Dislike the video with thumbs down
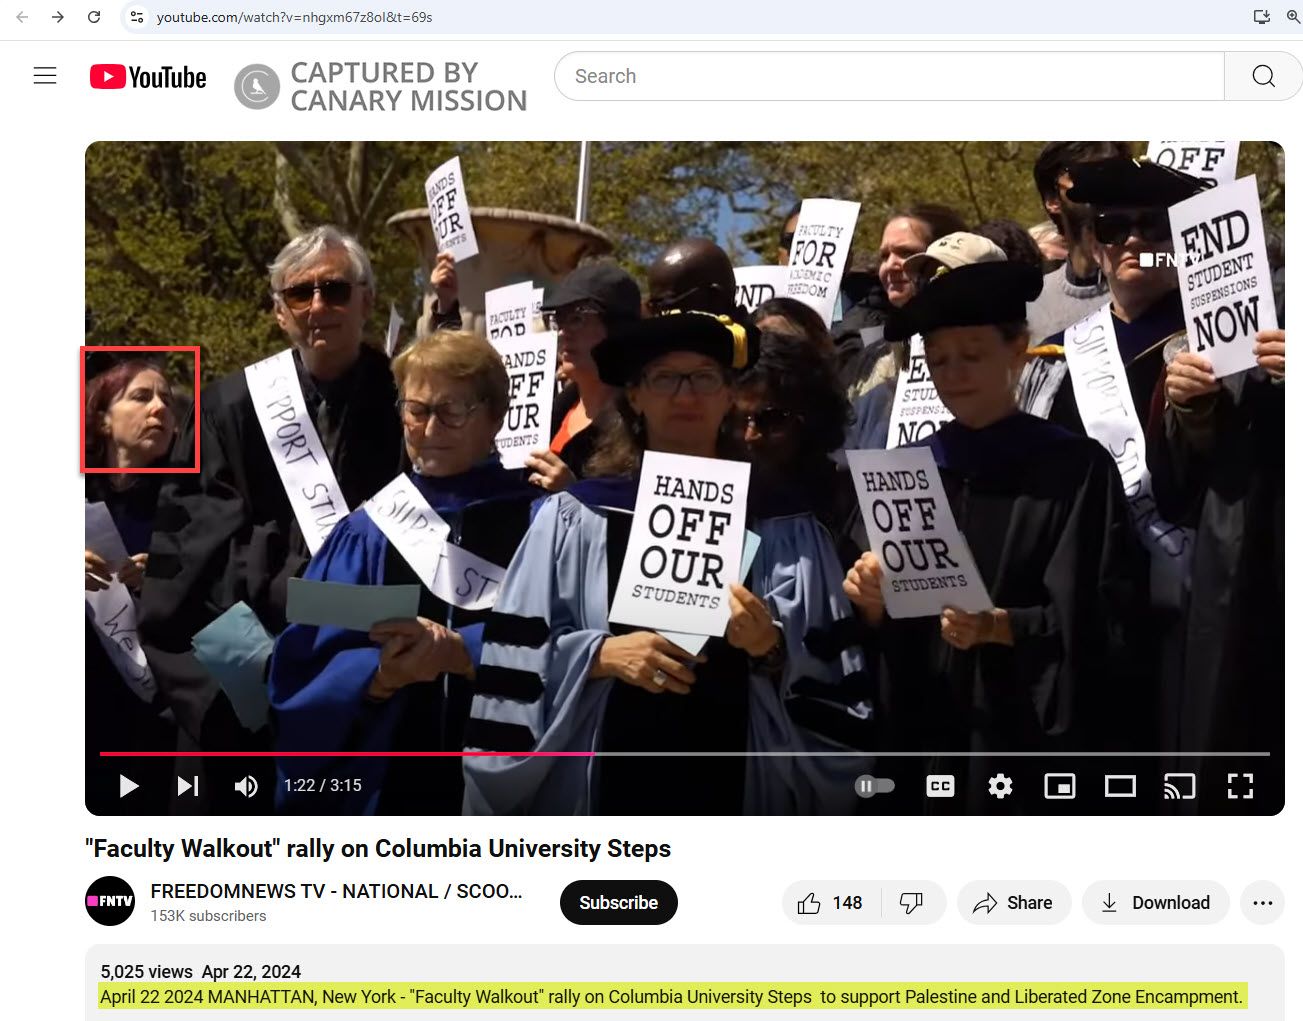The image size is (1303, 1021). click(x=911, y=903)
